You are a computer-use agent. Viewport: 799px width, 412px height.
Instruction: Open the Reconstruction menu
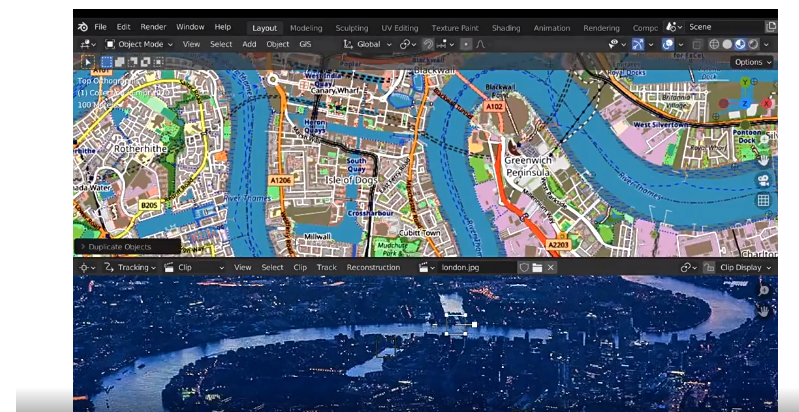[x=373, y=267]
